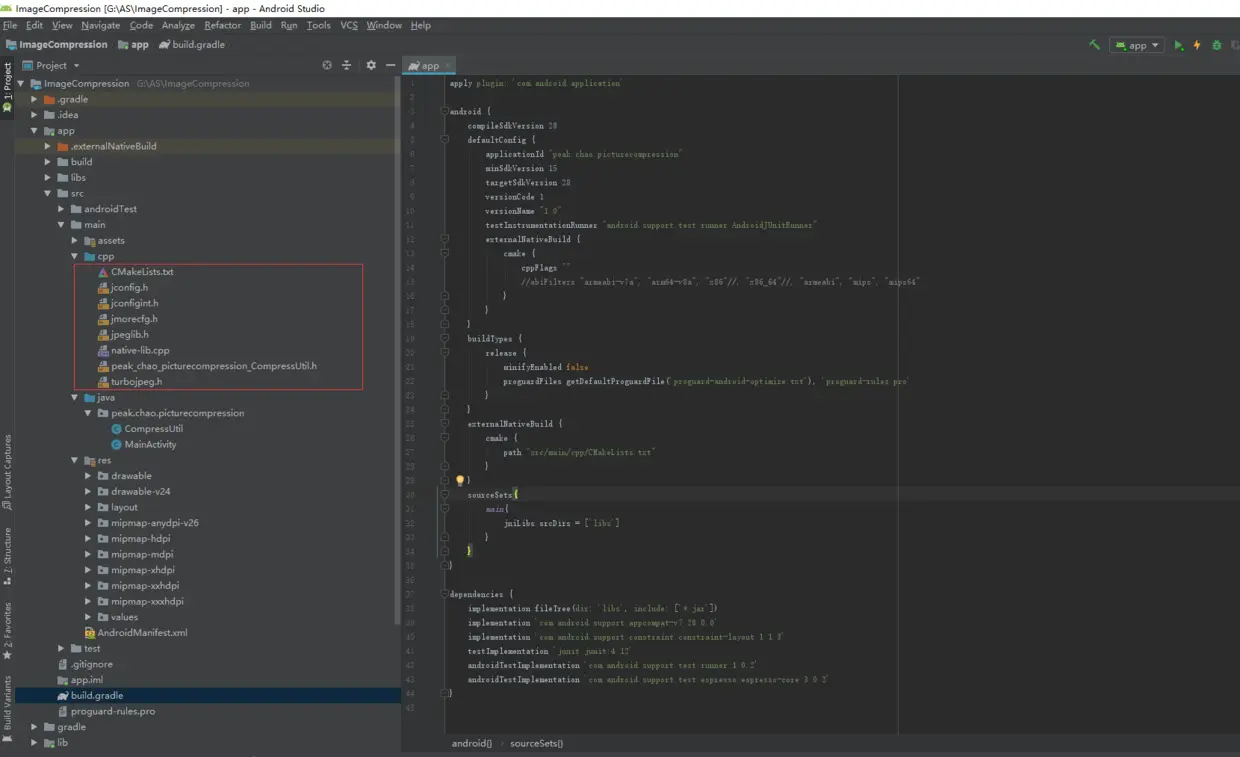
Task: Select turbojpeg.h file
Action: point(129,381)
